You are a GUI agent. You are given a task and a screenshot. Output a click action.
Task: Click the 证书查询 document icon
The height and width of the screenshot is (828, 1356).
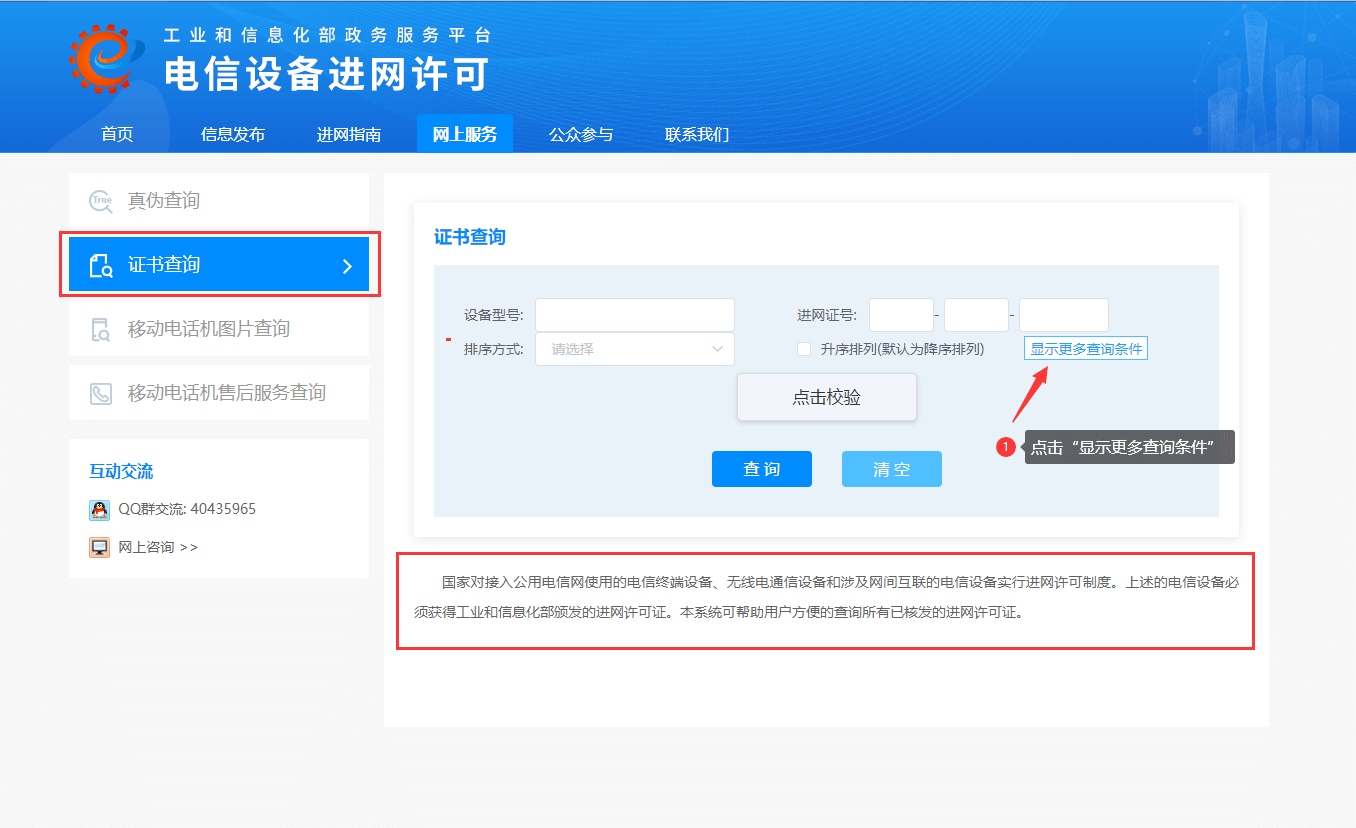pos(101,265)
